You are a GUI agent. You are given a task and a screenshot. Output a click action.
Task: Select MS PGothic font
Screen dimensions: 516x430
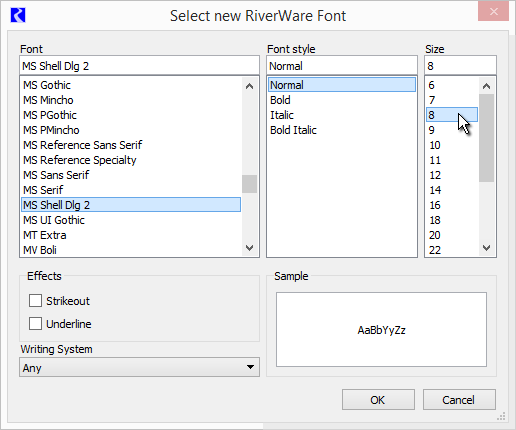tap(131, 115)
